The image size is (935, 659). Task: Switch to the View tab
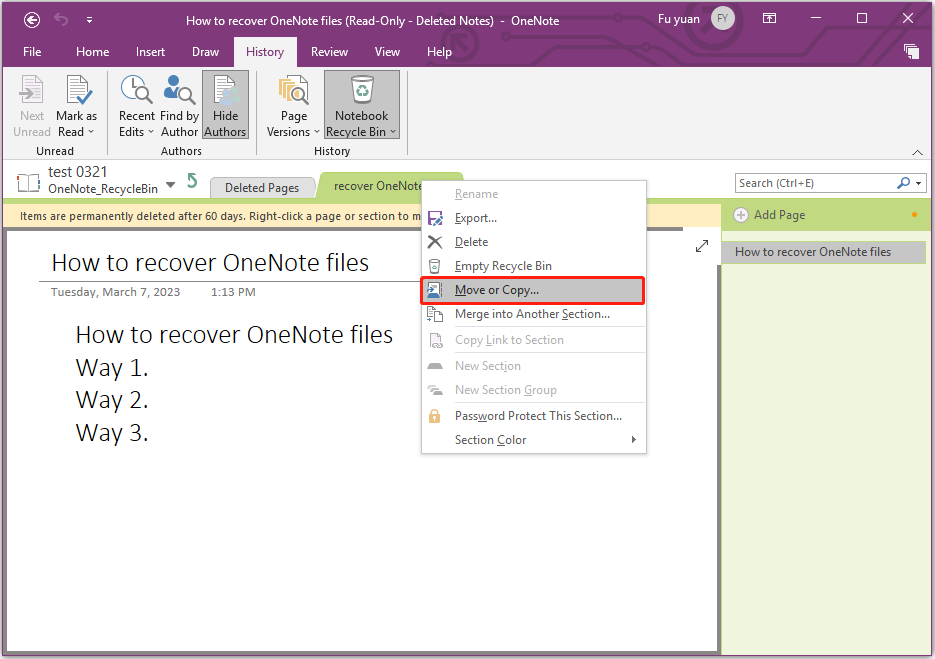387,52
